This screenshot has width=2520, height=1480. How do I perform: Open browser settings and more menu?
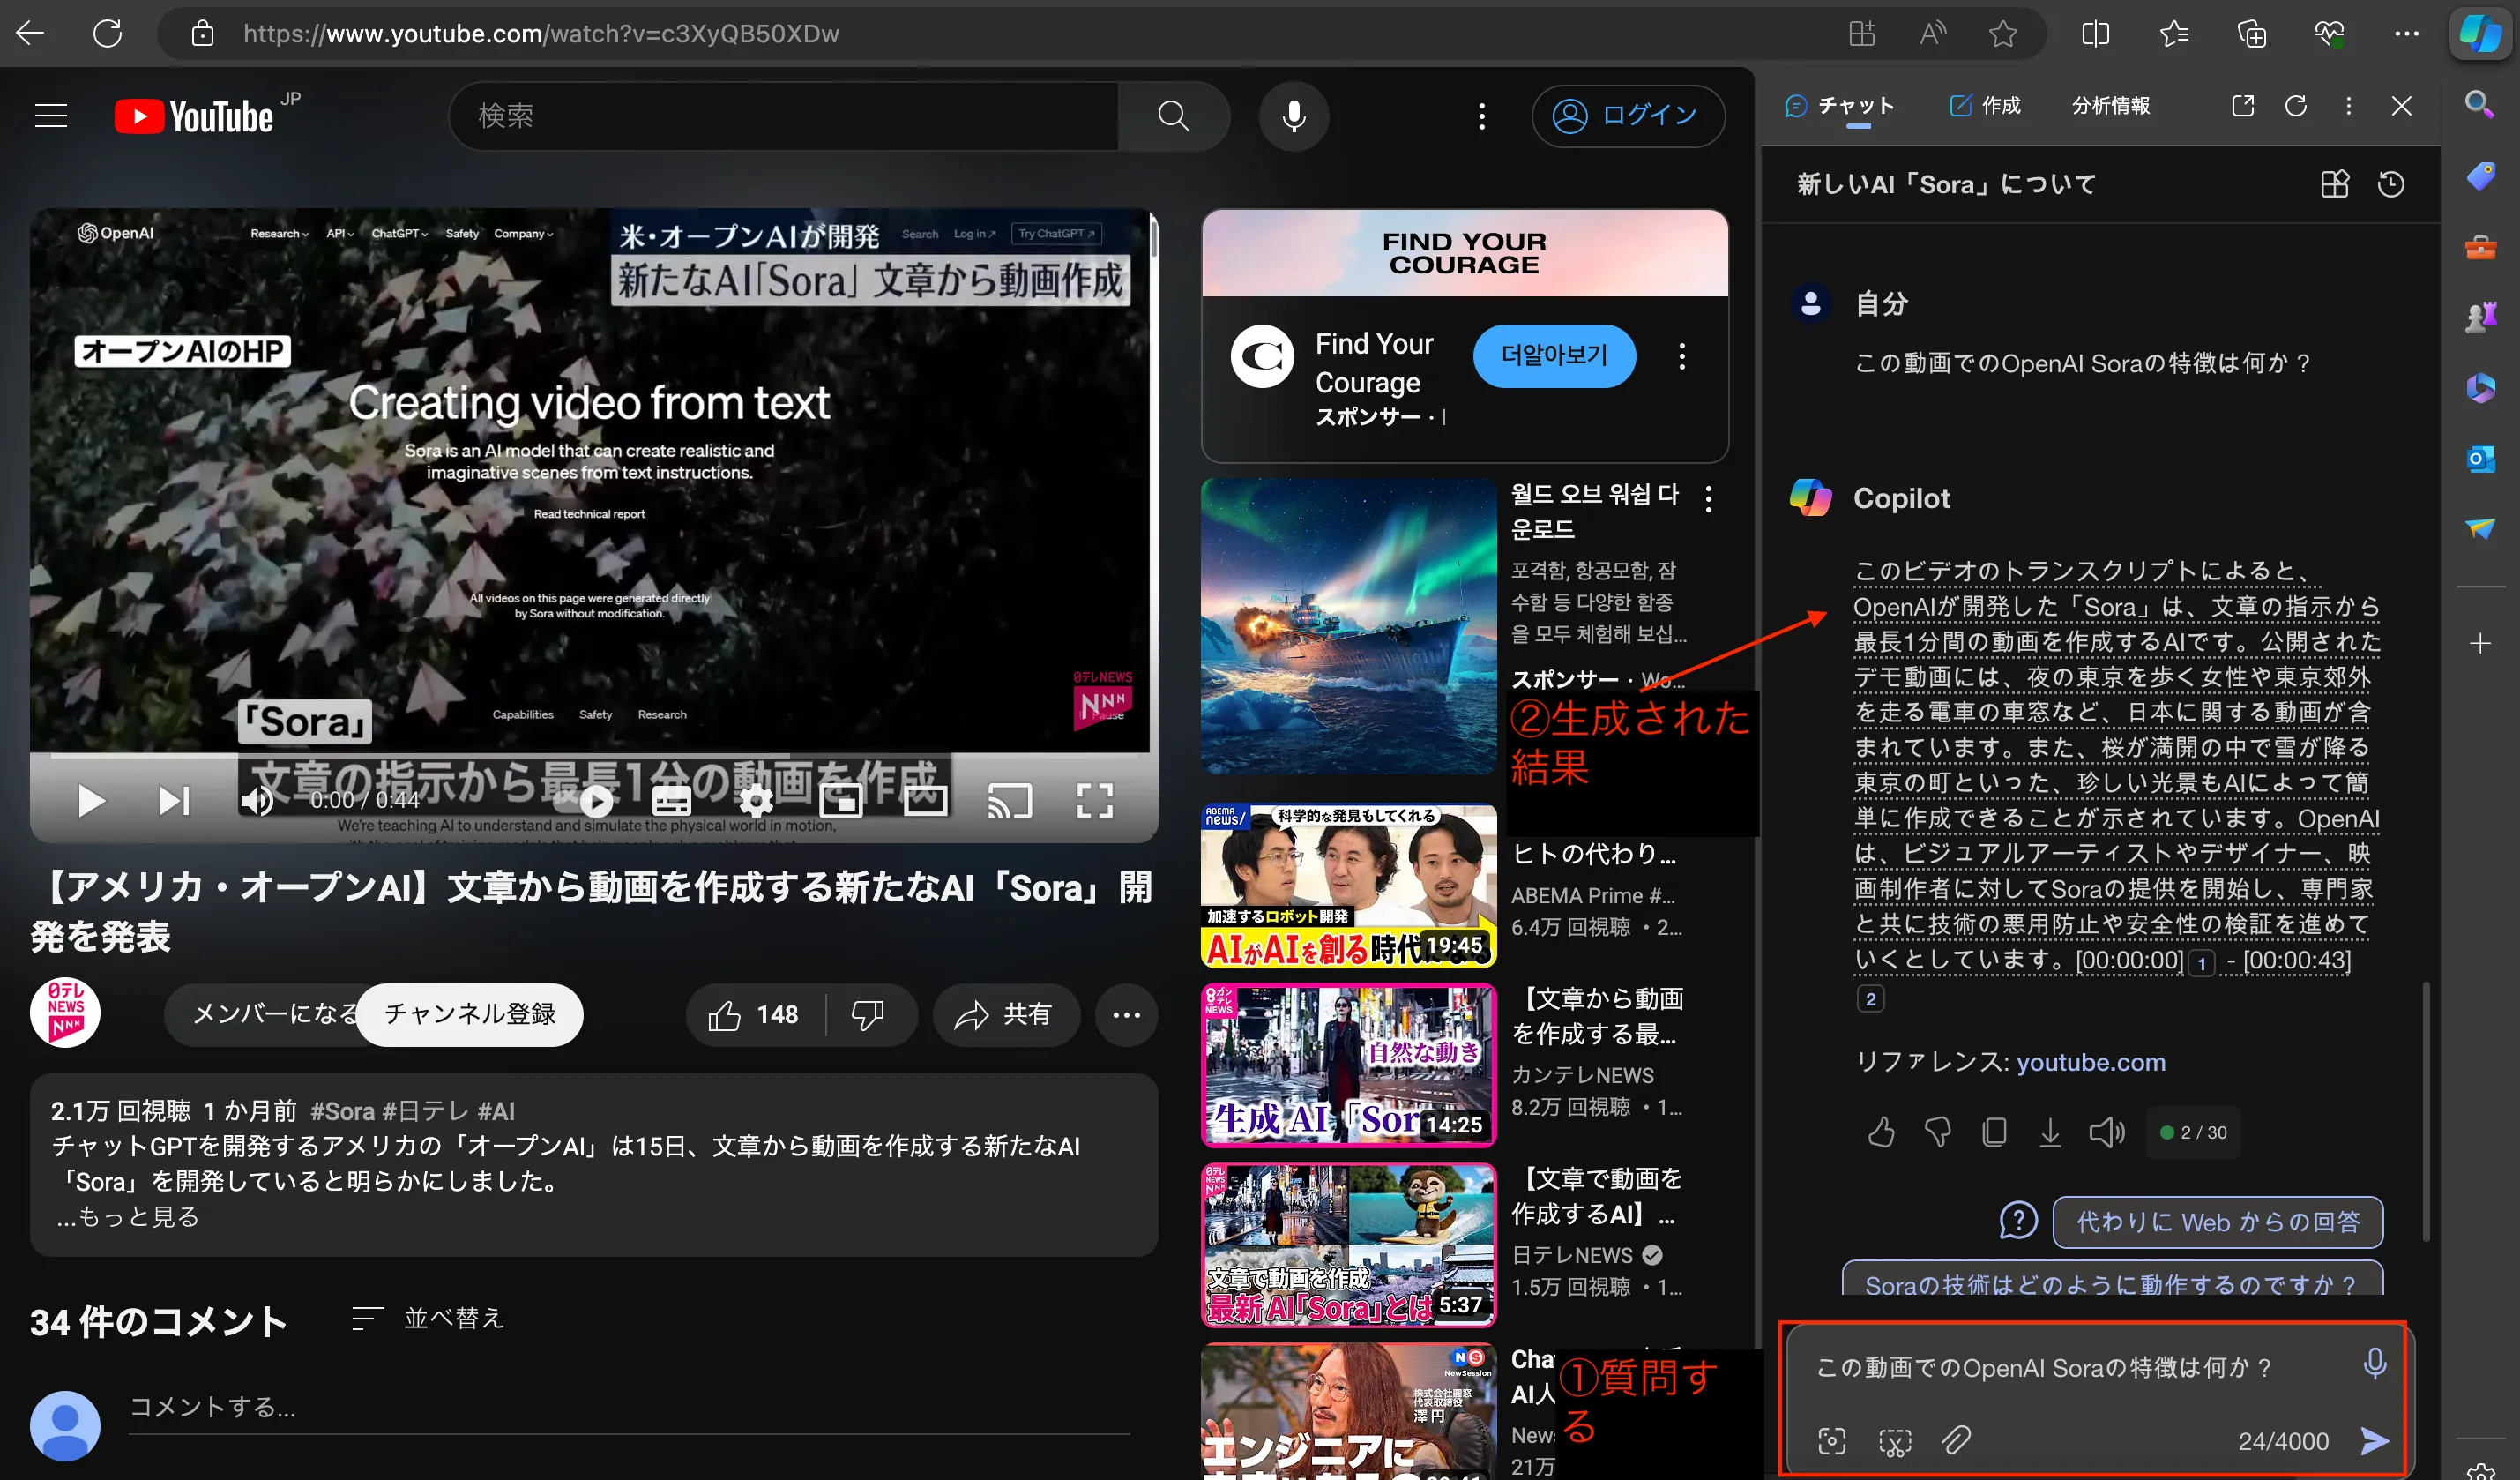[2407, 33]
